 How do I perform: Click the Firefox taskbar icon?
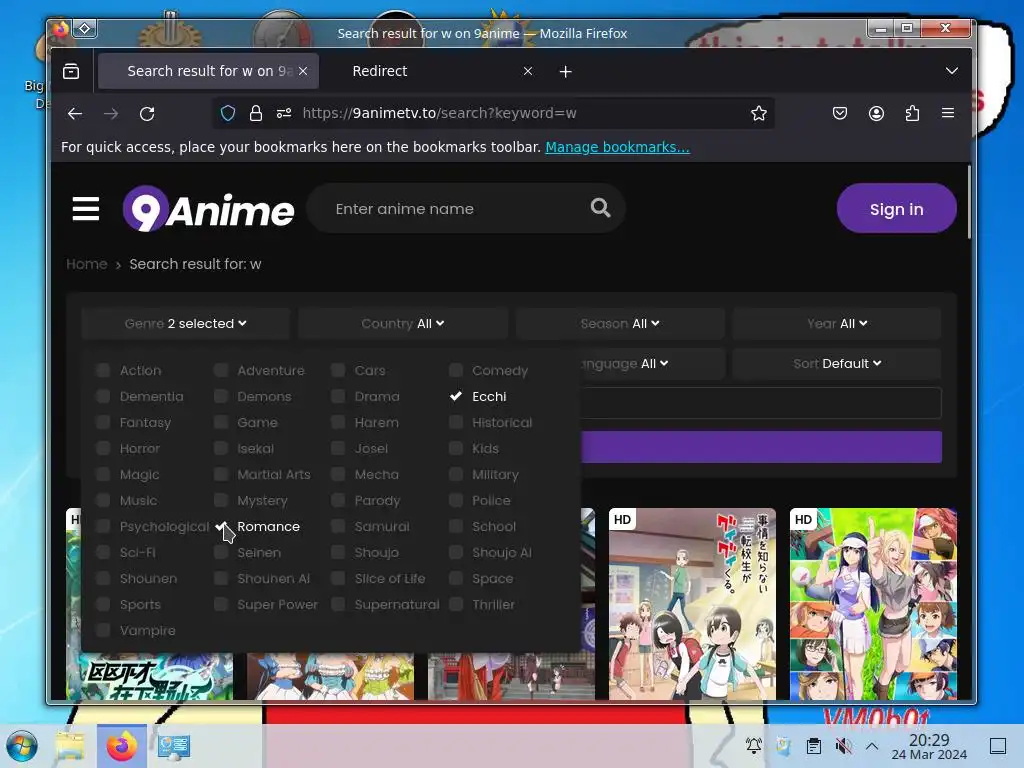point(122,746)
